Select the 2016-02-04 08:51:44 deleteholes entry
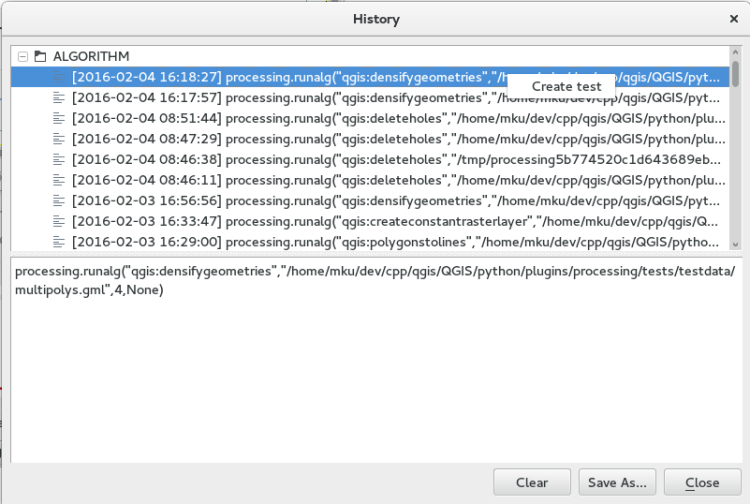 pos(370,118)
